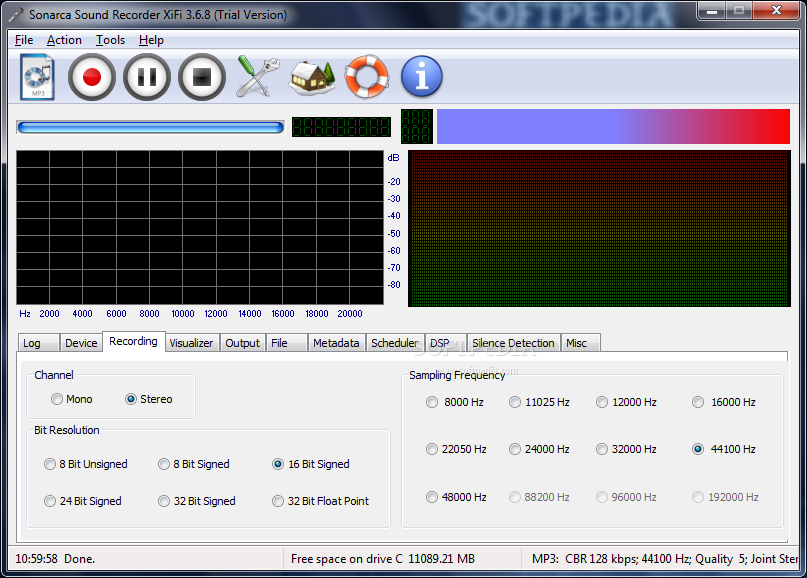Close the Sonarca Sound Recorder window

(x=776, y=10)
